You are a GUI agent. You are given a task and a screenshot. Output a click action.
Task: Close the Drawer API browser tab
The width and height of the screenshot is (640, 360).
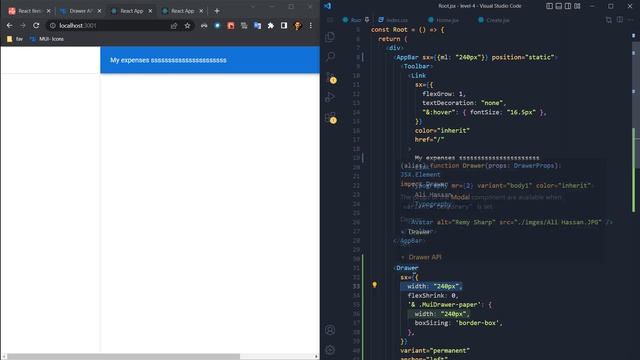click(x=99, y=11)
